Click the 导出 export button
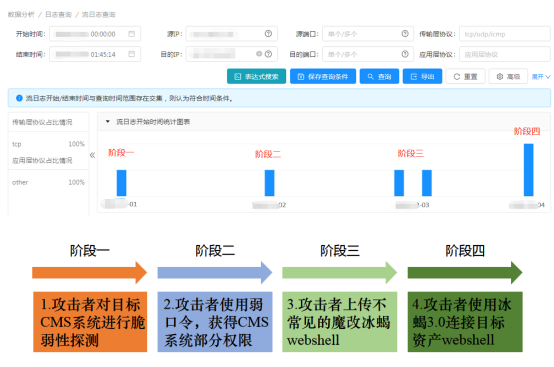 point(422,76)
